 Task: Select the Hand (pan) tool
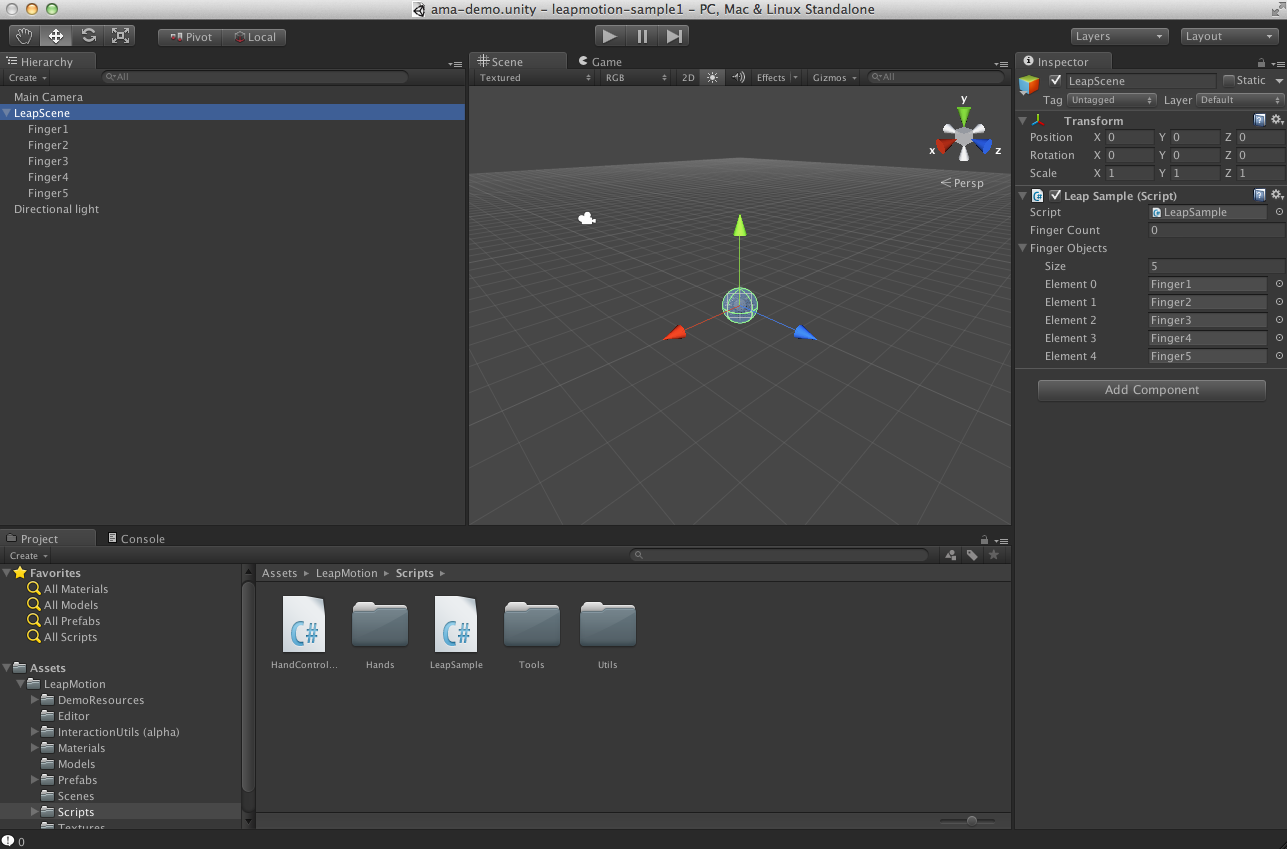(23, 35)
